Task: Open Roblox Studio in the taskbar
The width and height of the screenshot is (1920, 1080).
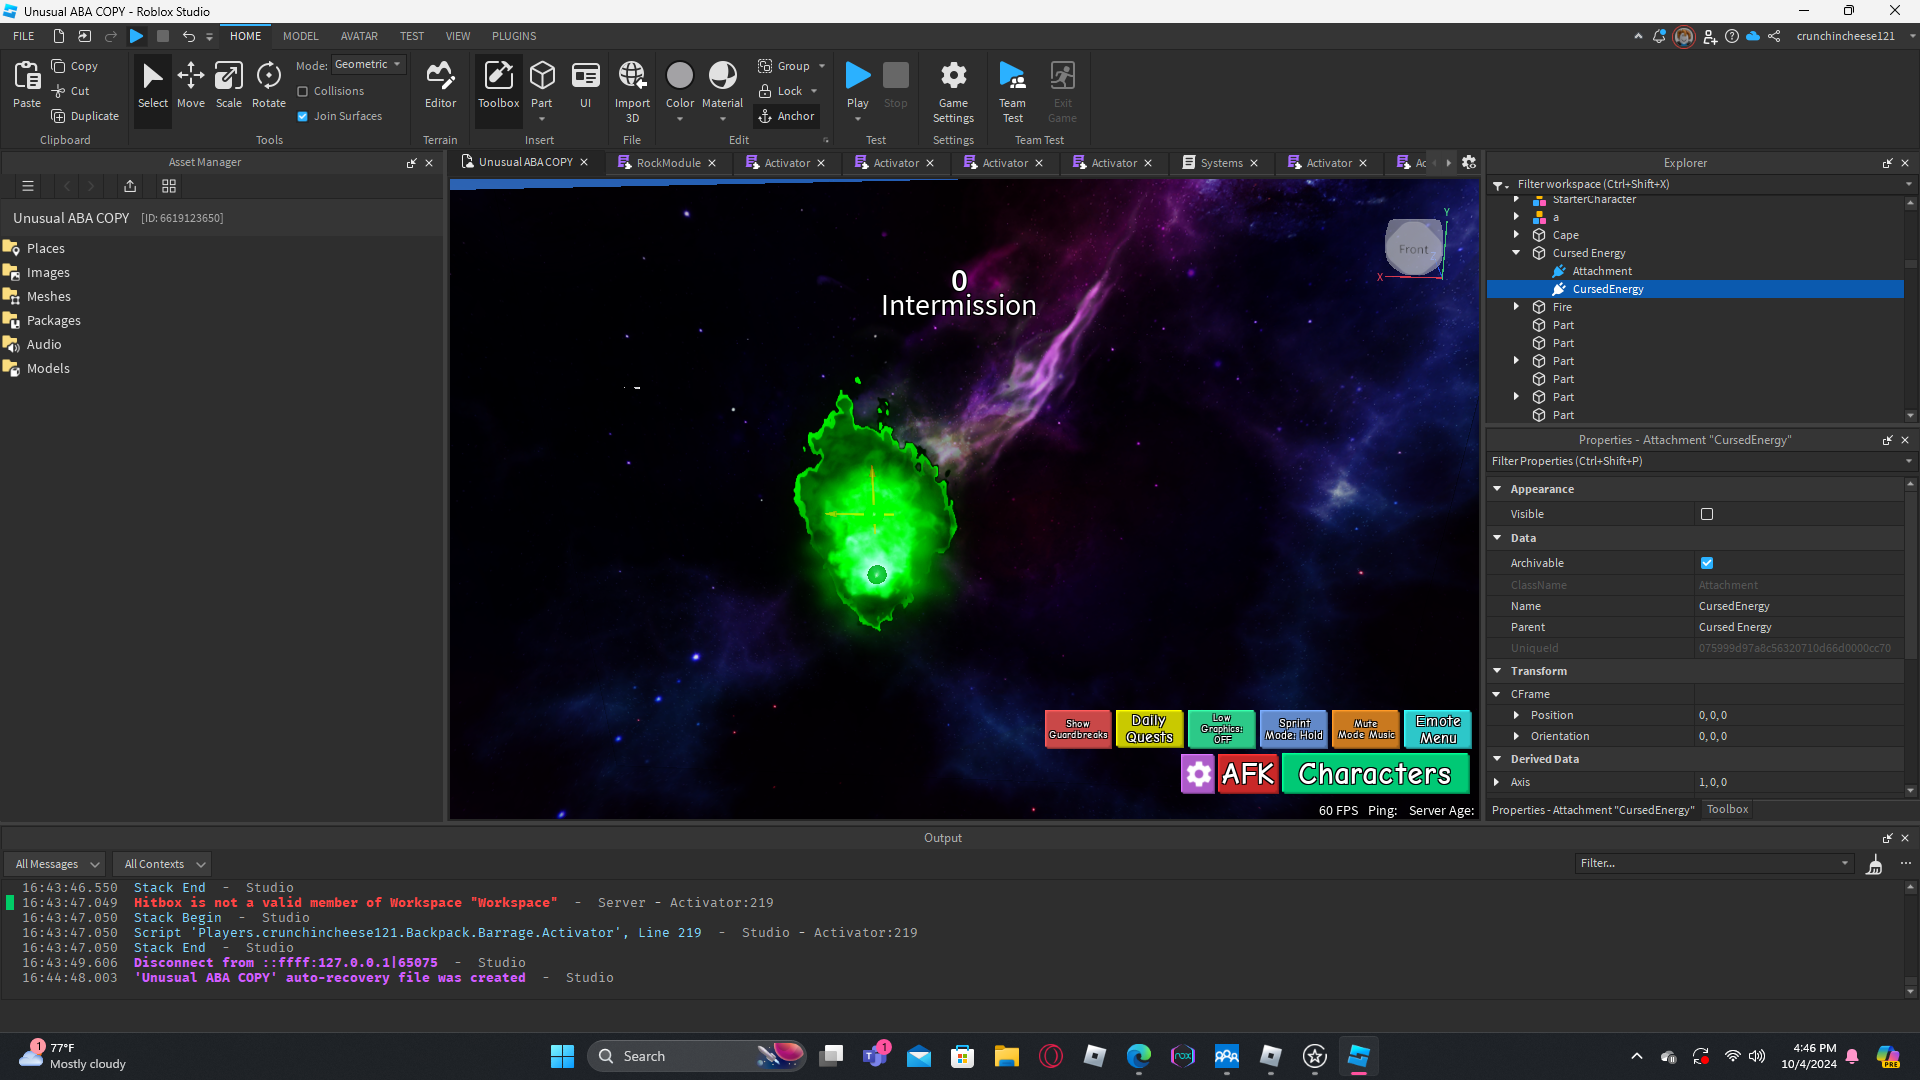Action: tap(1358, 1056)
